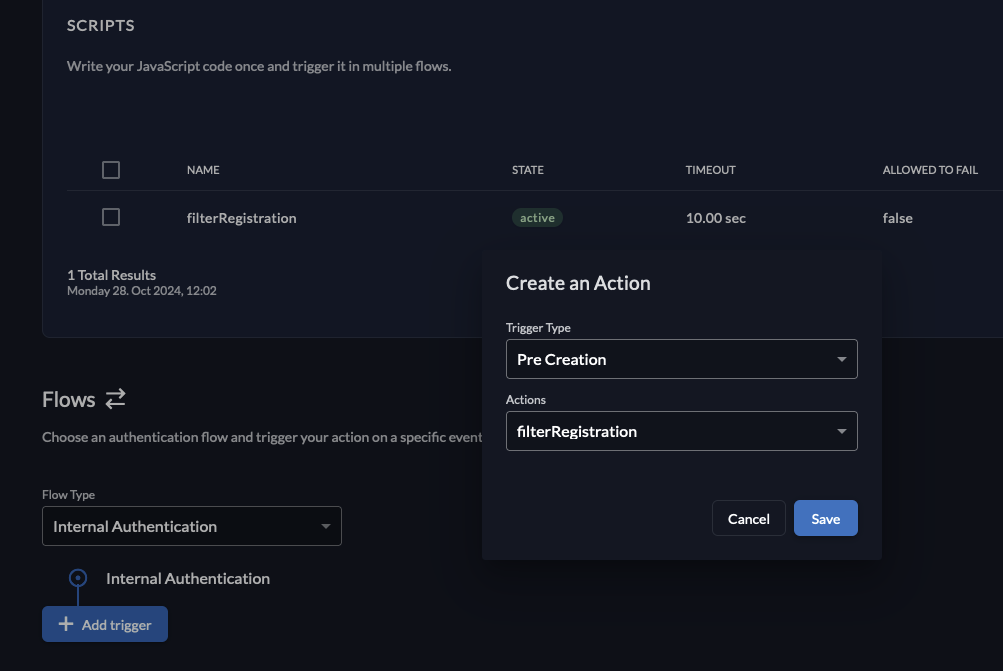1003x671 pixels.
Task: Click the Add trigger button
Action: (x=104, y=624)
